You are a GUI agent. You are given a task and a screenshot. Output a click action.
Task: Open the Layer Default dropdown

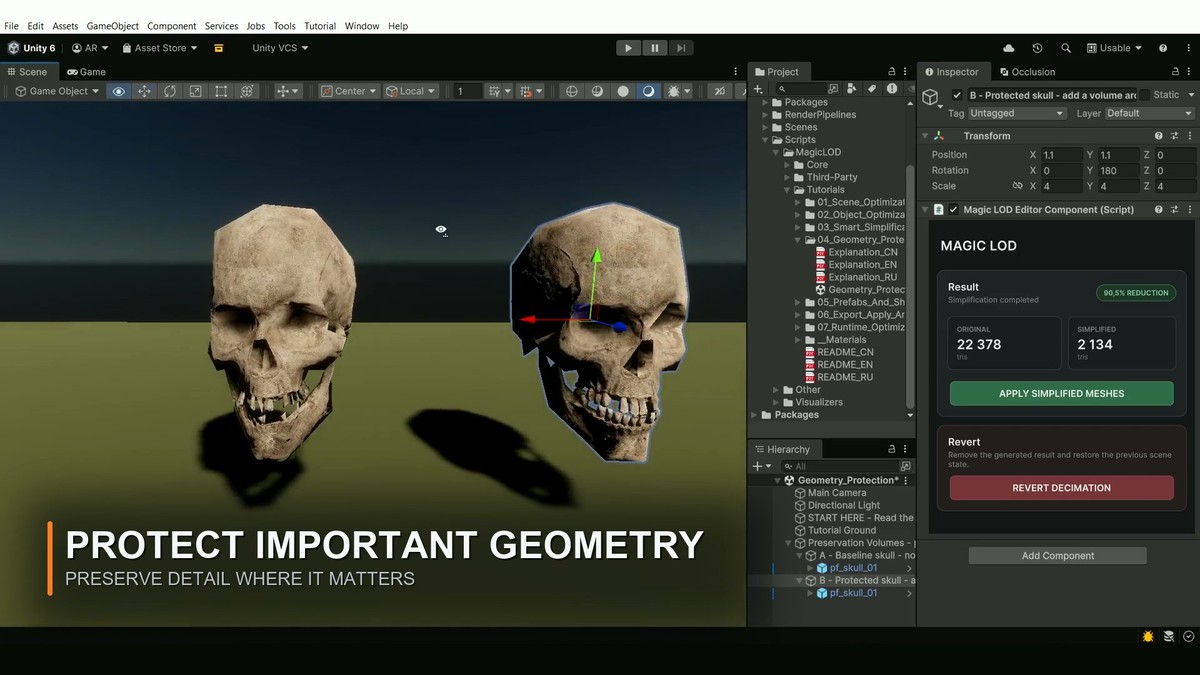click(x=1149, y=113)
